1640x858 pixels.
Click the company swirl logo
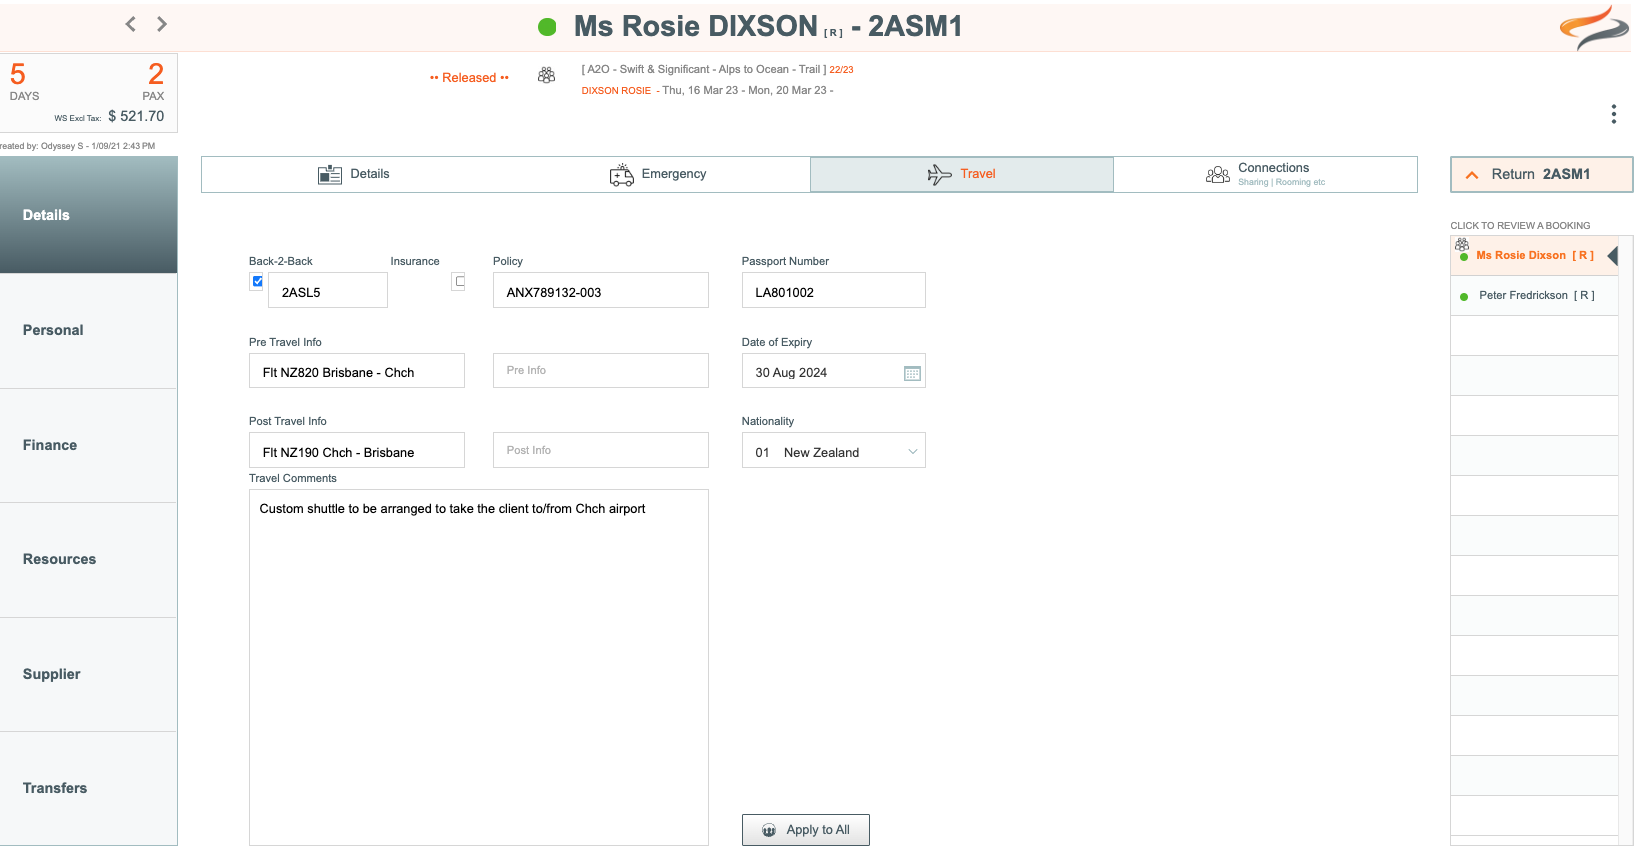[1594, 27]
